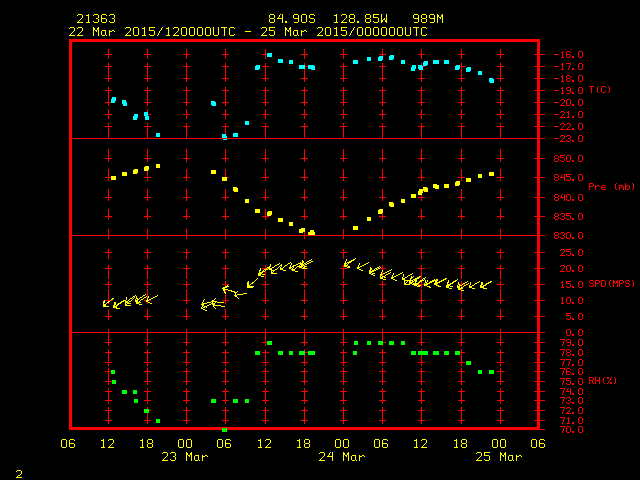Click the lowest green humidity point at 70%
Screen dimensions: 640x480
[x=224, y=429]
